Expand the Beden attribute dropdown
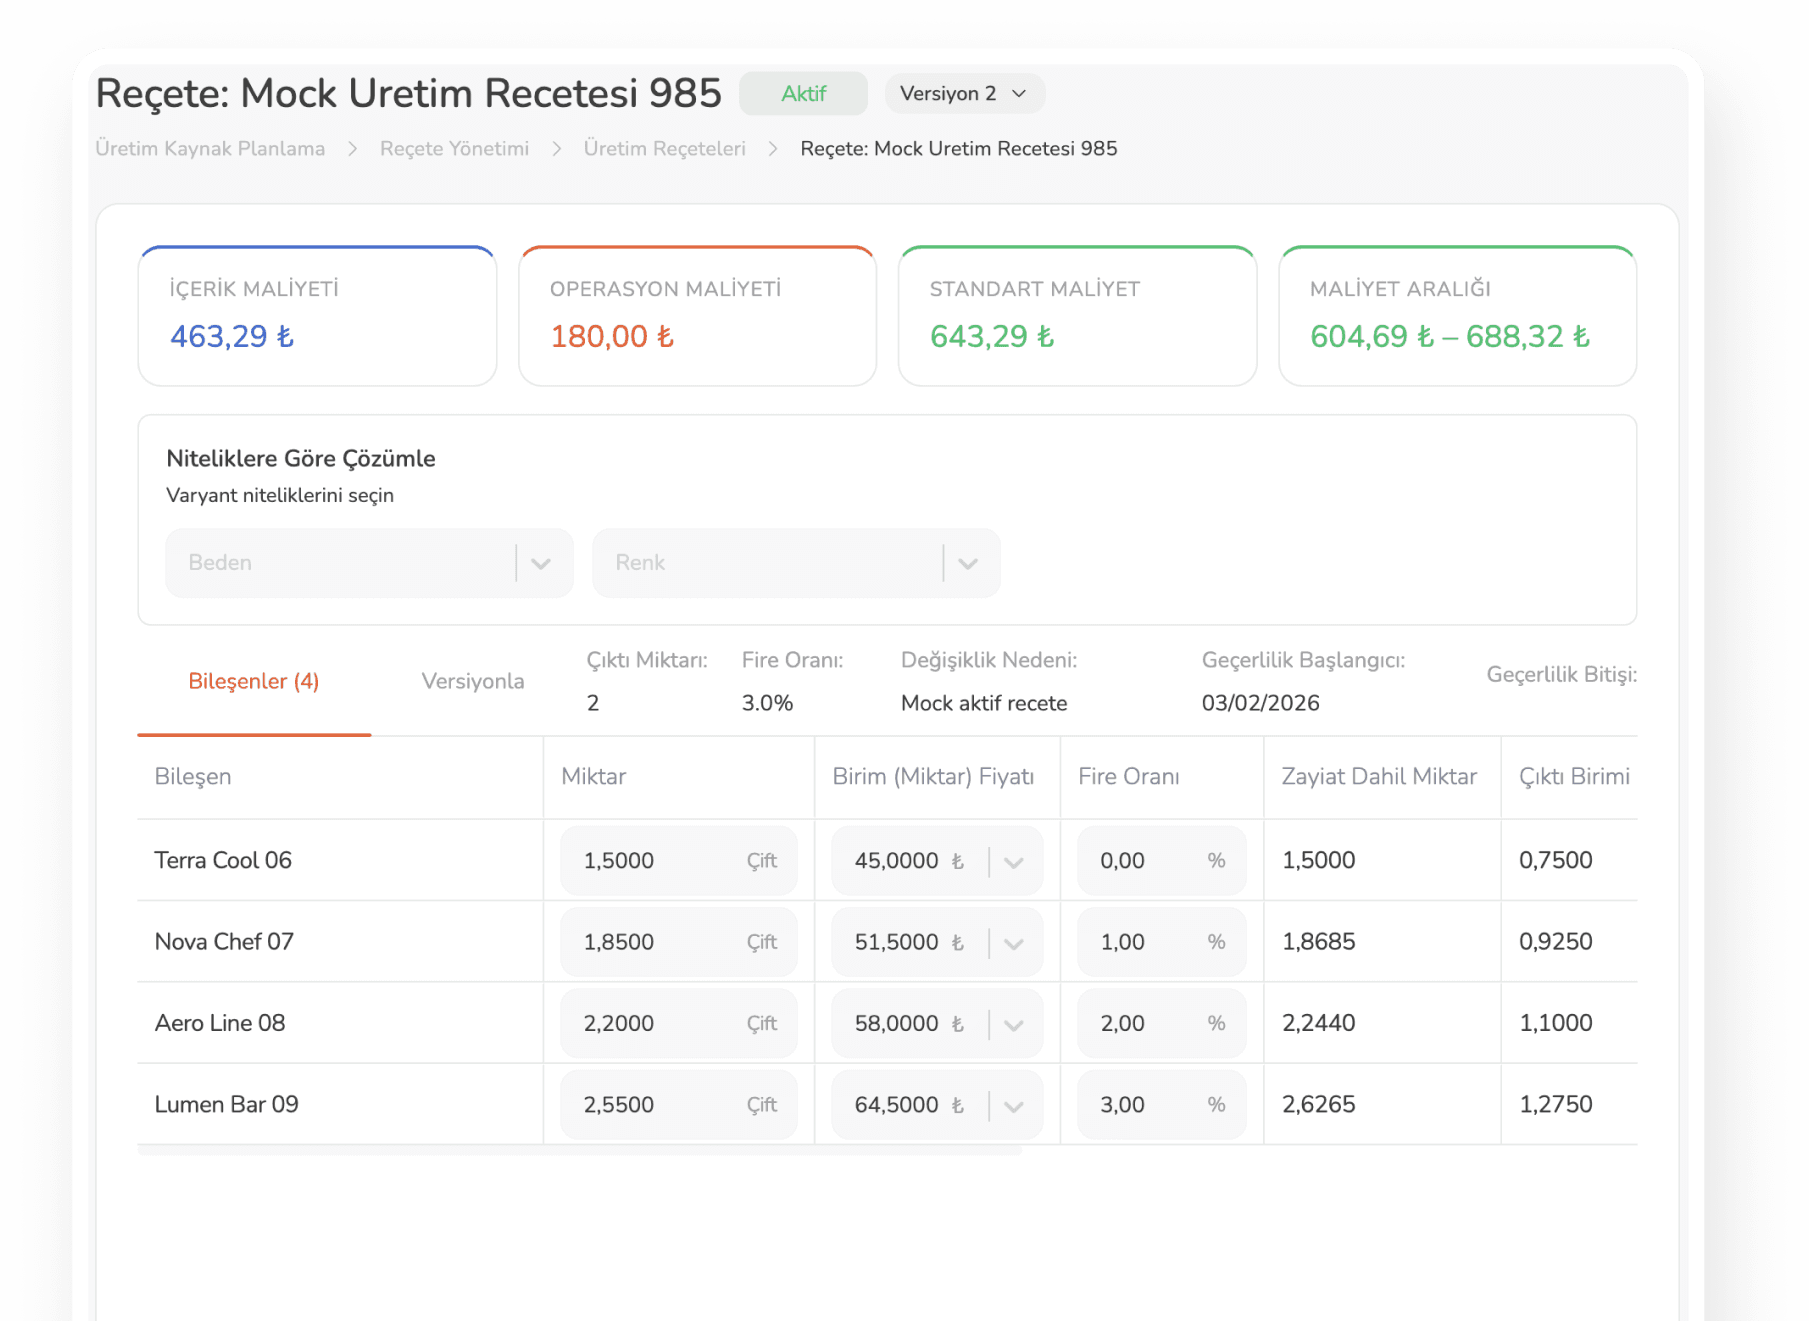The image size is (1809, 1321). click(369, 563)
